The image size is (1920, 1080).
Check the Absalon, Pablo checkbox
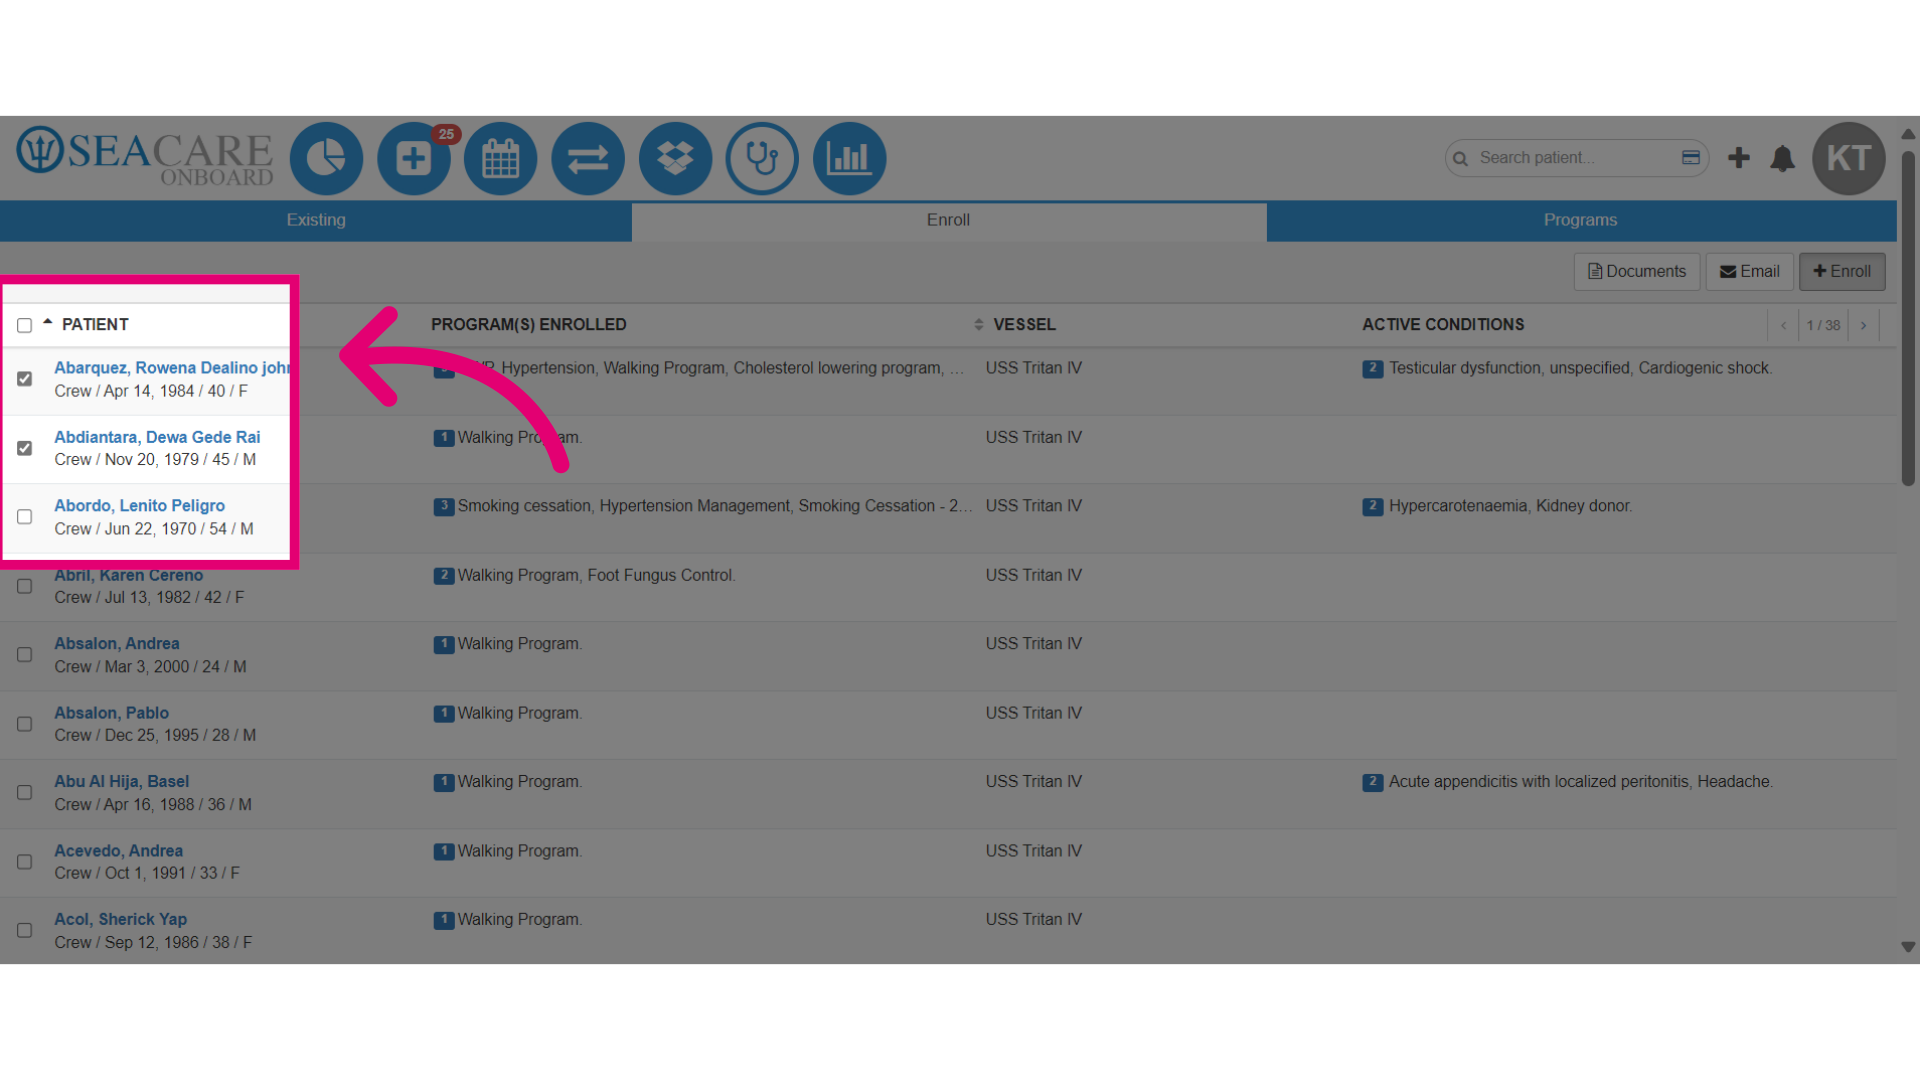click(24, 724)
